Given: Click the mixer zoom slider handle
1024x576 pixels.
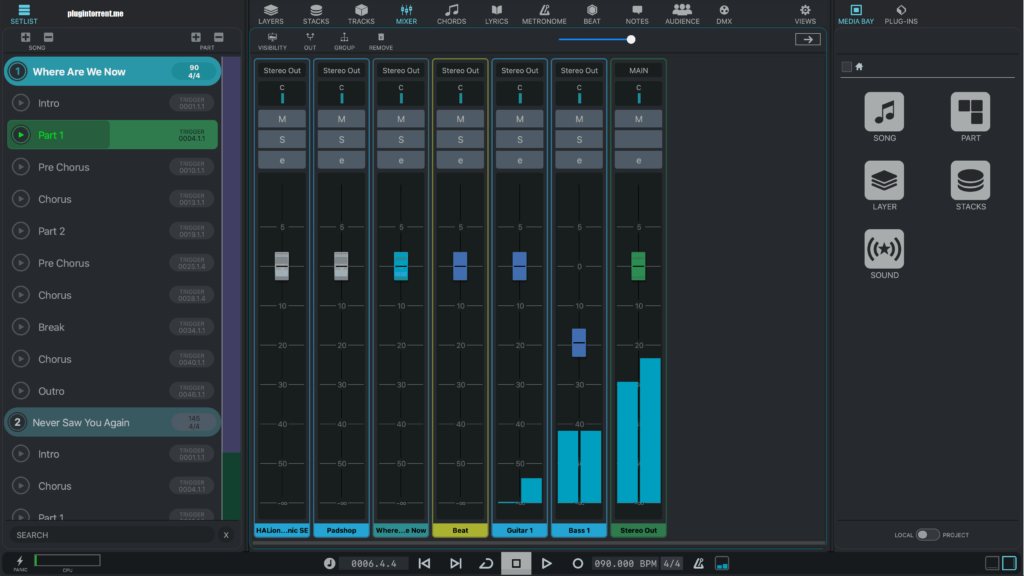Looking at the screenshot, I should (631, 40).
